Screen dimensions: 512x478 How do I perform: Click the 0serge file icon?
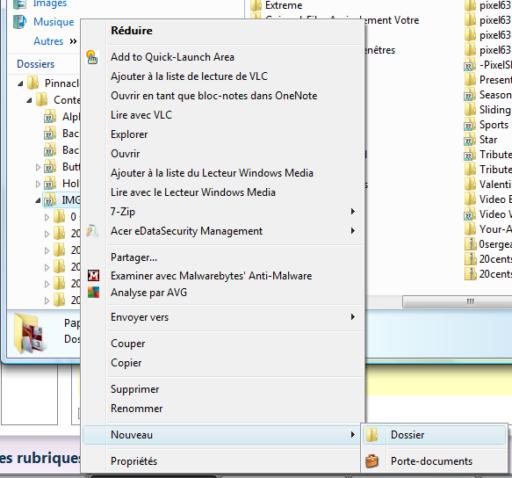coord(470,244)
